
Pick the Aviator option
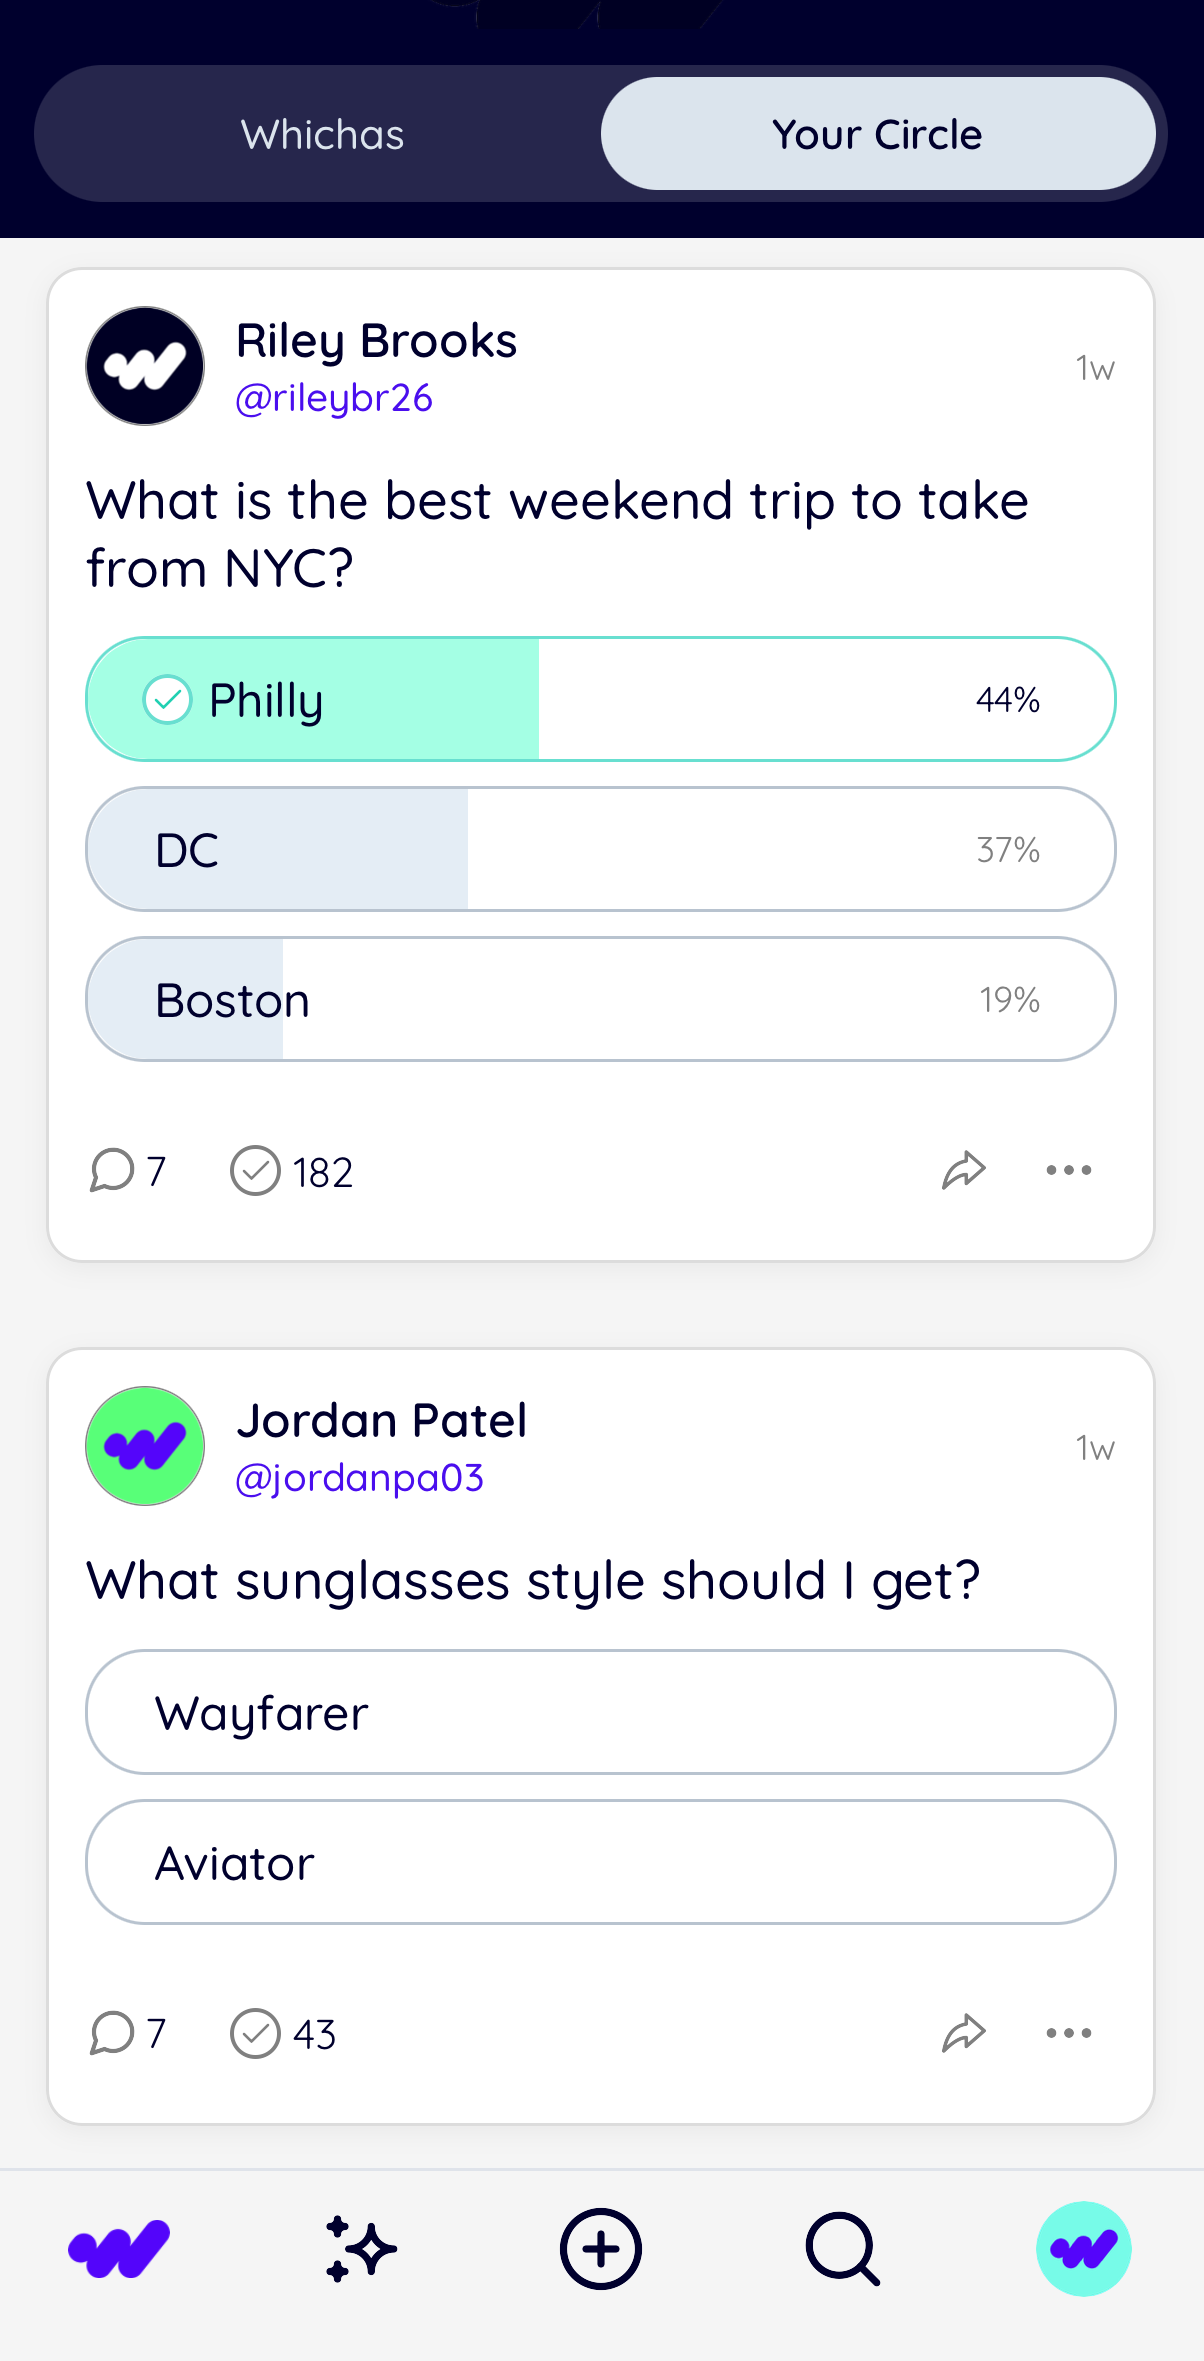pyautogui.click(x=600, y=1862)
